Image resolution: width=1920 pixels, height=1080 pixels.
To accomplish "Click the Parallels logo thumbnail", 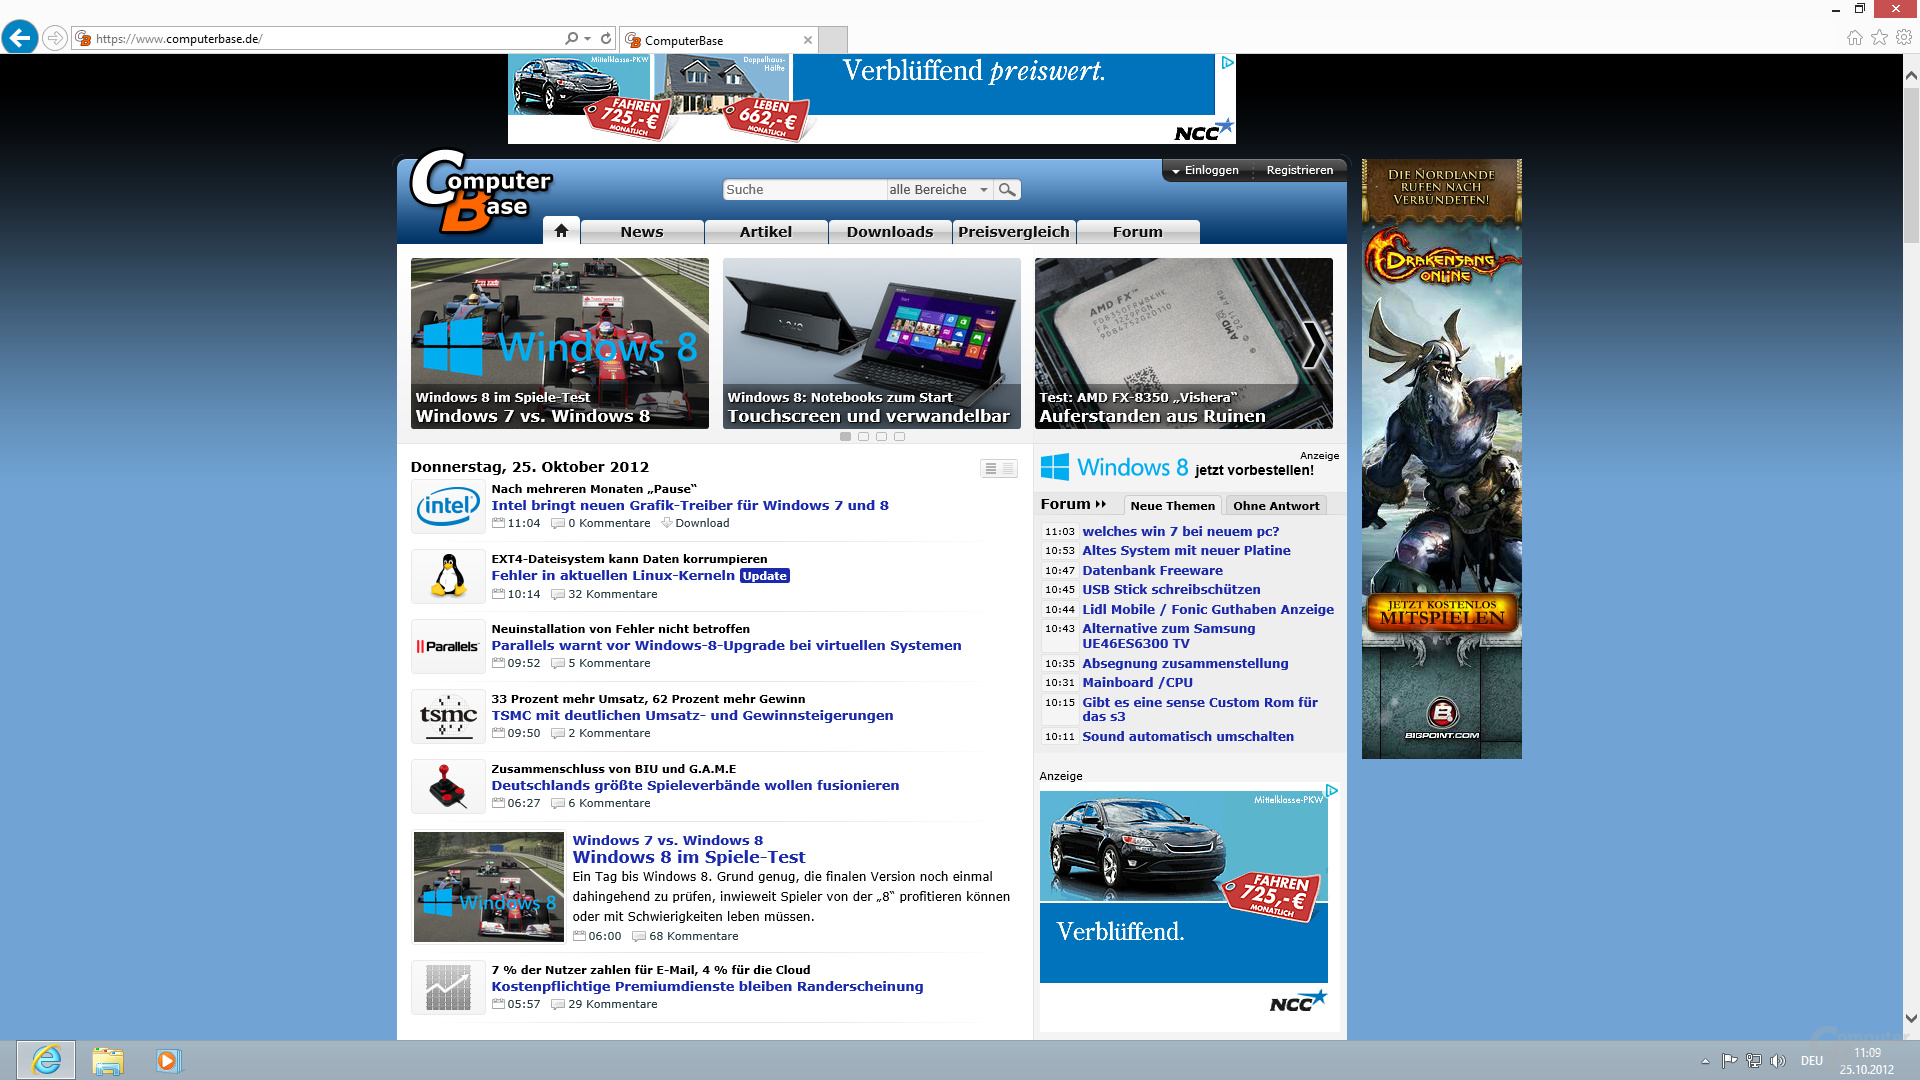I will point(448,647).
